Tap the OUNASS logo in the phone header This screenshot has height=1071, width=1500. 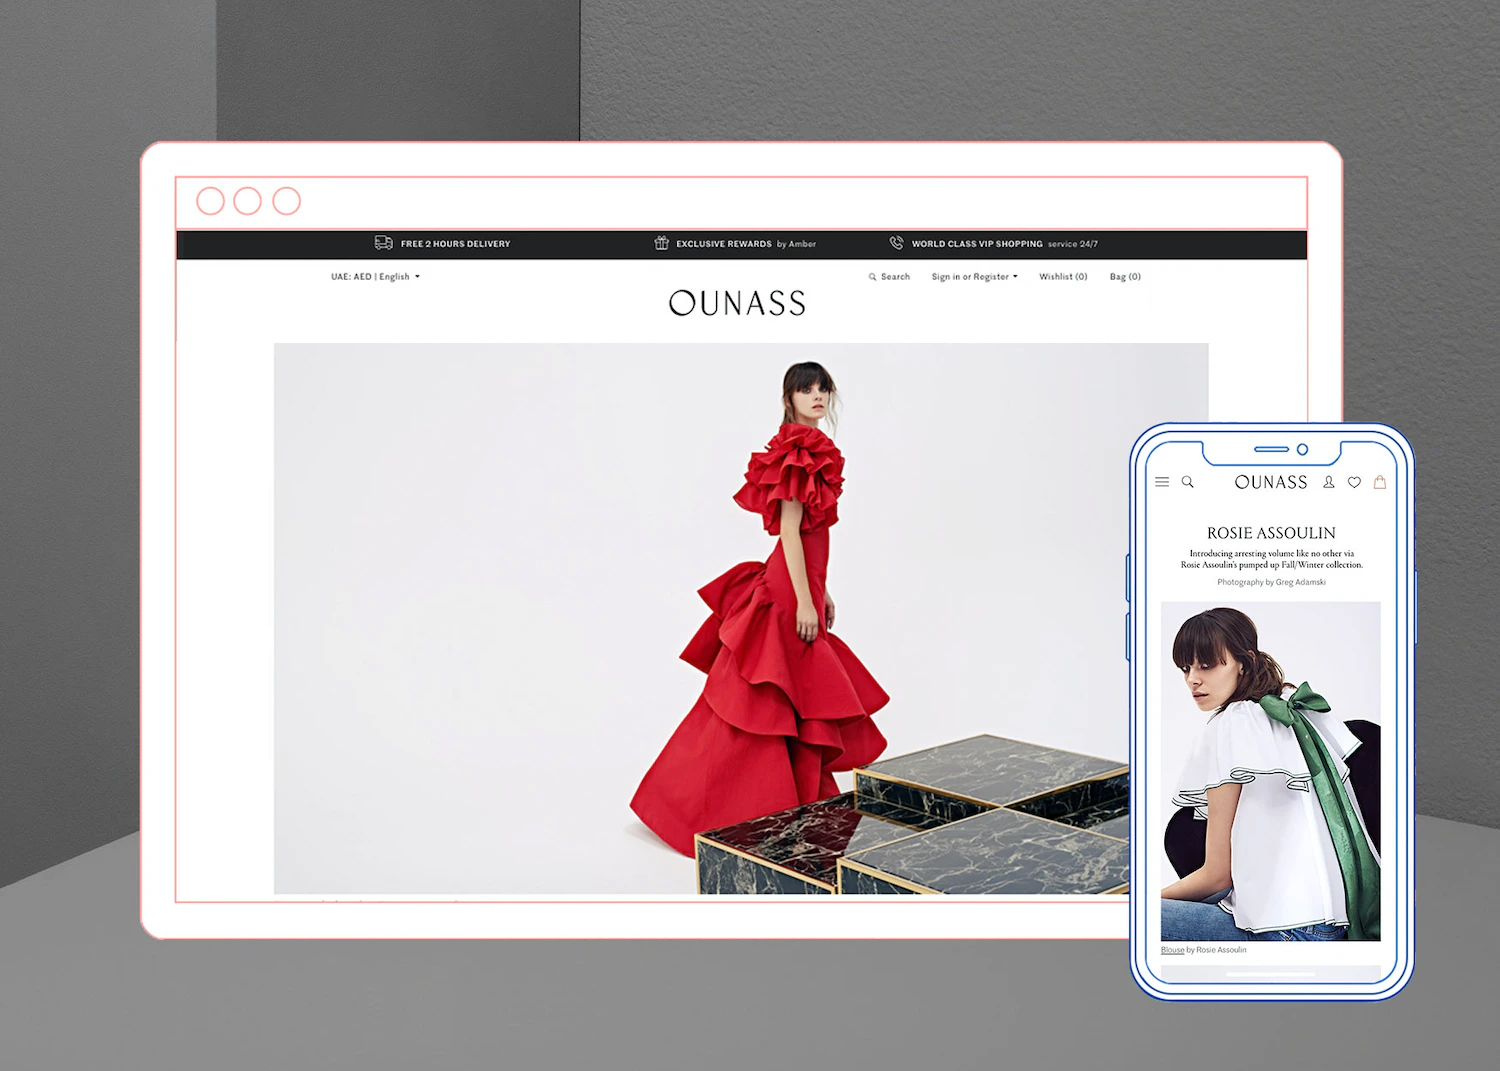(x=1271, y=482)
